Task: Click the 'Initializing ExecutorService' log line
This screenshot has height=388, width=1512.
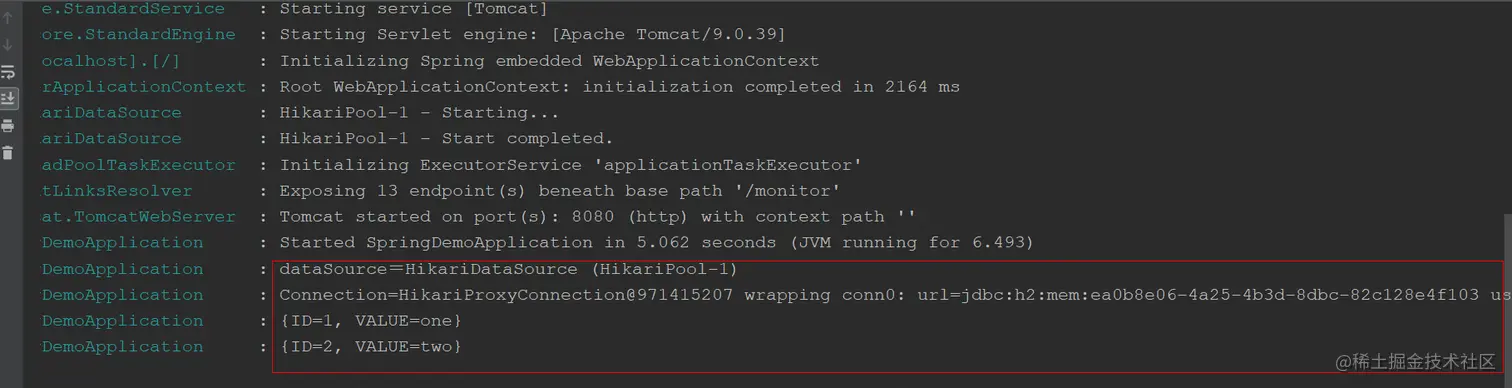Action: (x=570, y=164)
